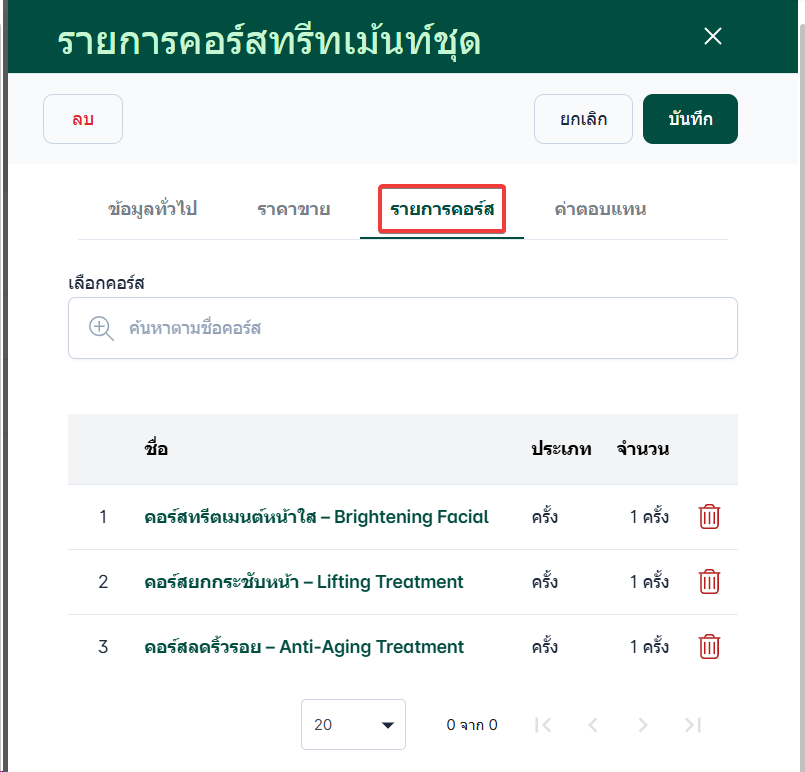Switch to the ข้อมูลทั่วไป tab
Image resolution: width=805 pixels, height=772 pixels.
pyautogui.click(x=152, y=210)
